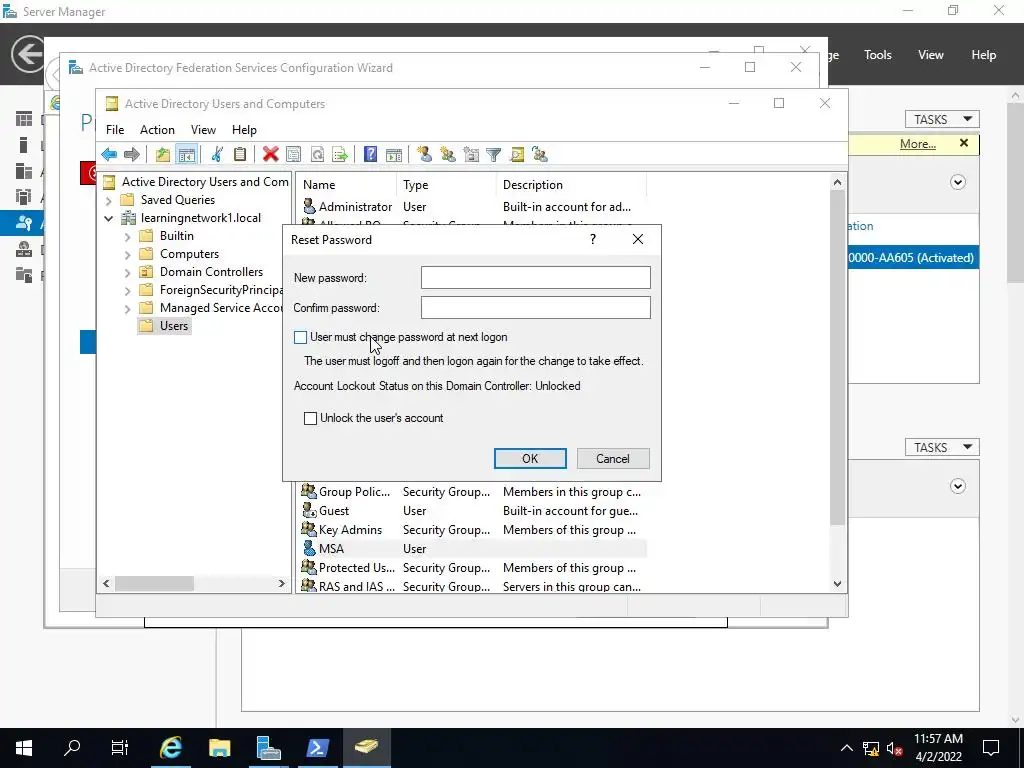The width and height of the screenshot is (1024, 768).
Task: Click the lower round chevron expander in Server Manager
Action: 957,486
